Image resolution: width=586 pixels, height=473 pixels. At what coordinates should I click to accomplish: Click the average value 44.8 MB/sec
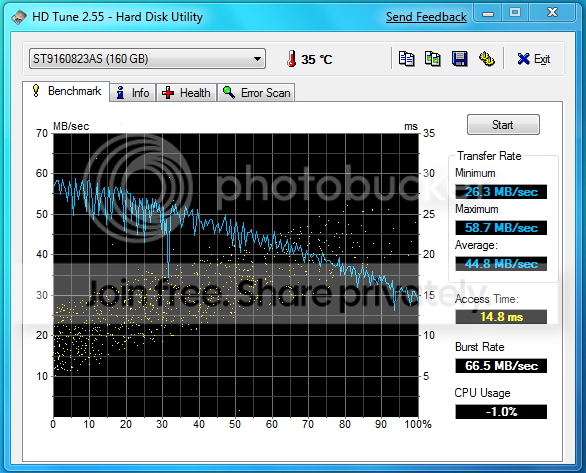(x=501, y=264)
